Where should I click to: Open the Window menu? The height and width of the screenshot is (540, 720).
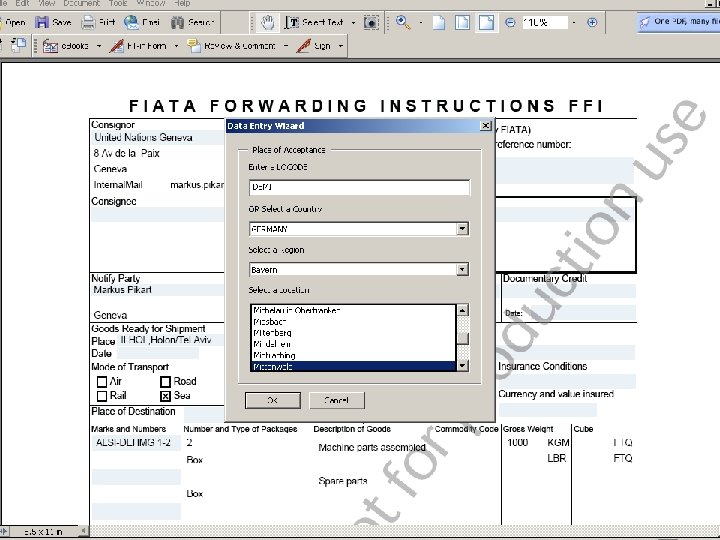coord(151,3)
